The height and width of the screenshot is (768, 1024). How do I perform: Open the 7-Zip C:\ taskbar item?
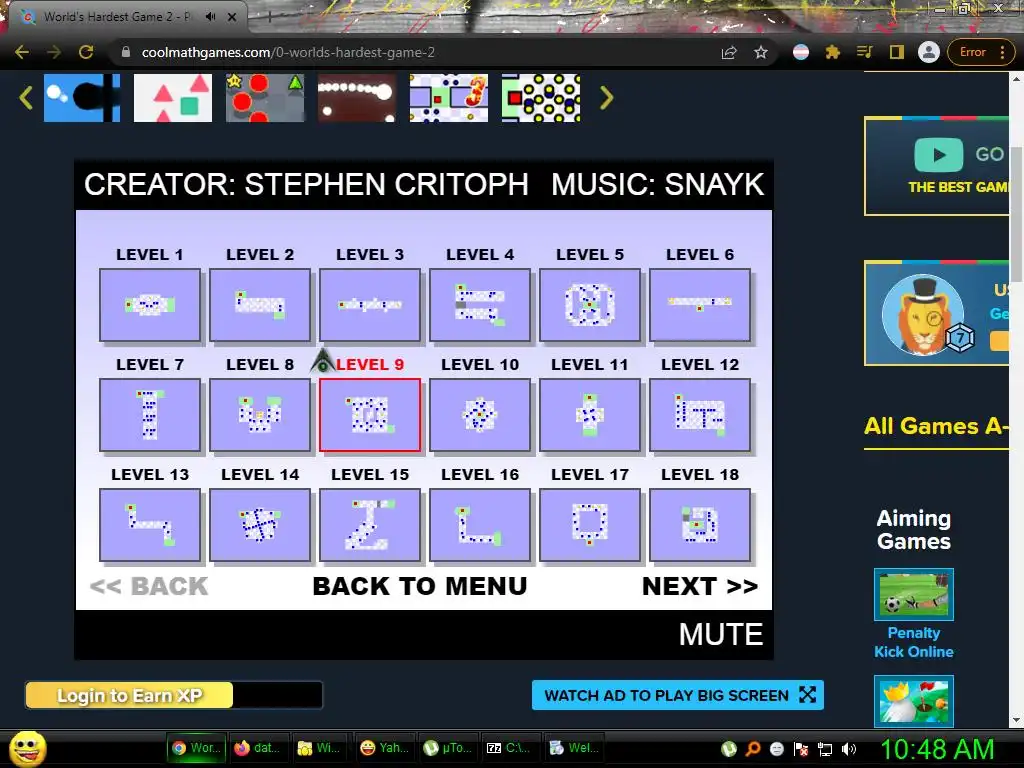click(509, 748)
